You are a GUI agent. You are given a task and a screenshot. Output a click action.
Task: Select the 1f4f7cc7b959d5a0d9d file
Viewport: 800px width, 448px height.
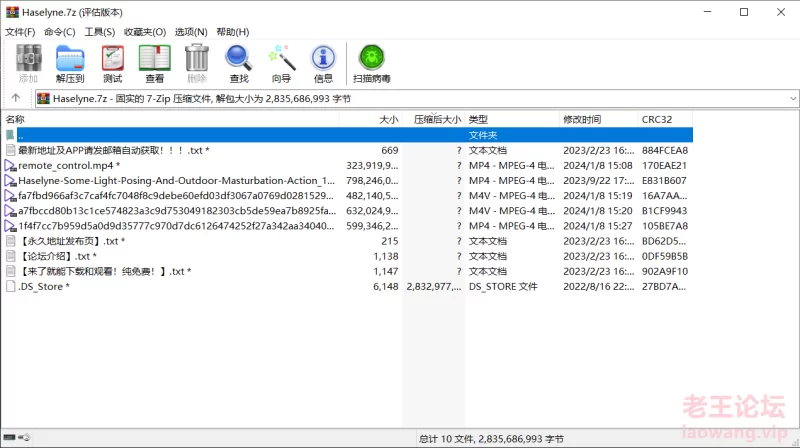[x=176, y=226]
